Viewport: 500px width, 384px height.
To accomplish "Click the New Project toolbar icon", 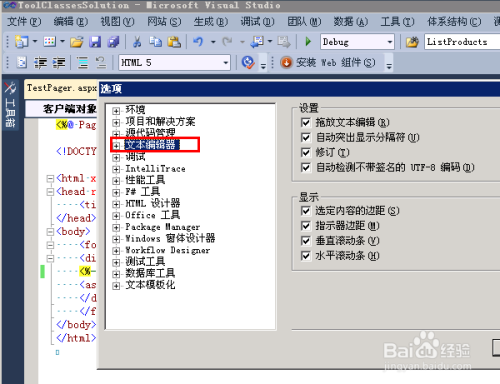I will [21, 42].
